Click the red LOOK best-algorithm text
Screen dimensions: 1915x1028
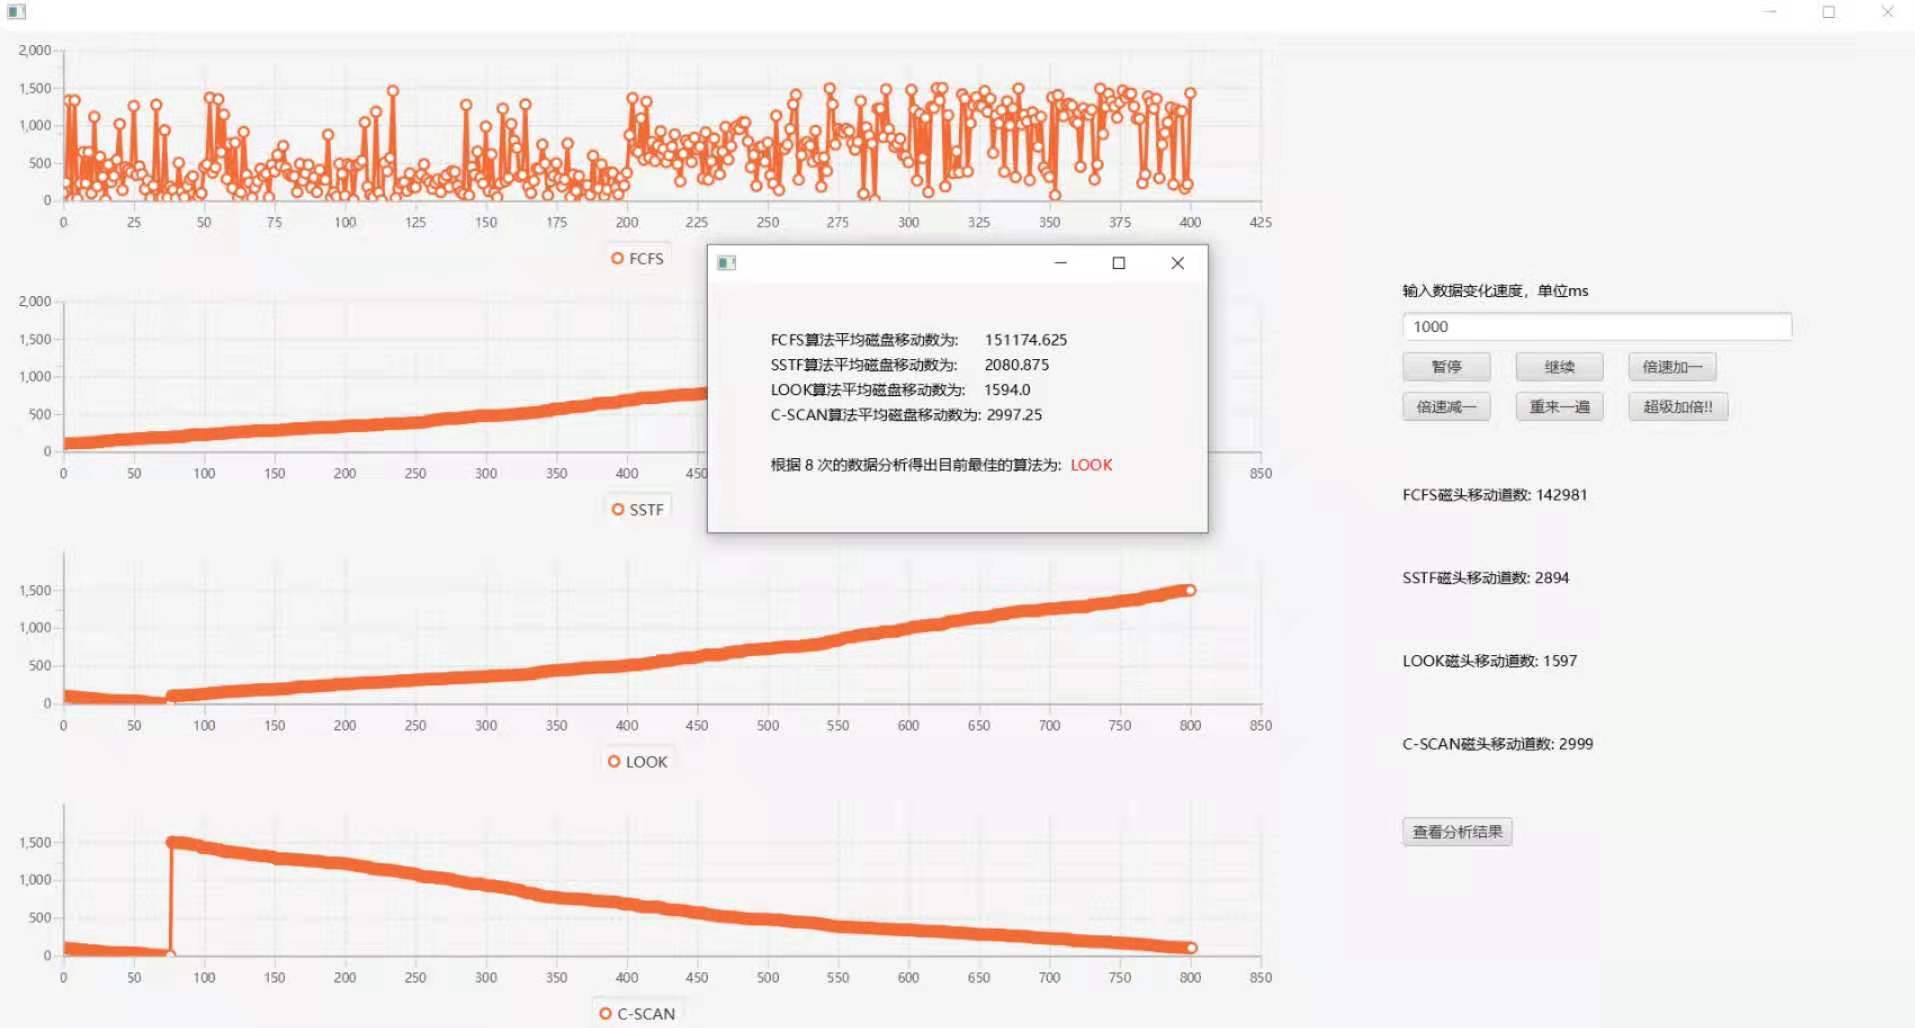(x=1090, y=465)
